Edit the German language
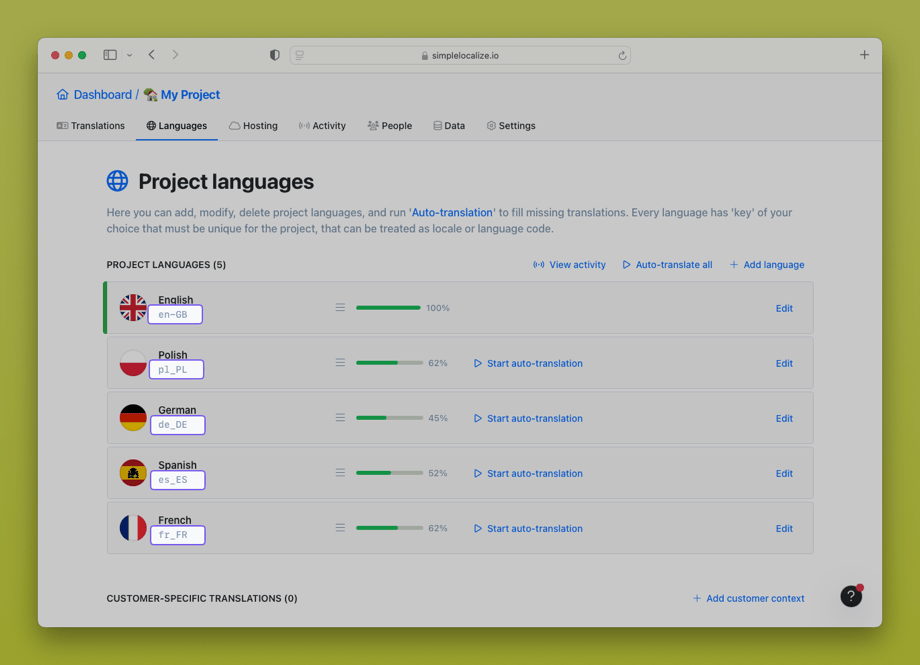920x665 pixels. click(x=784, y=418)
